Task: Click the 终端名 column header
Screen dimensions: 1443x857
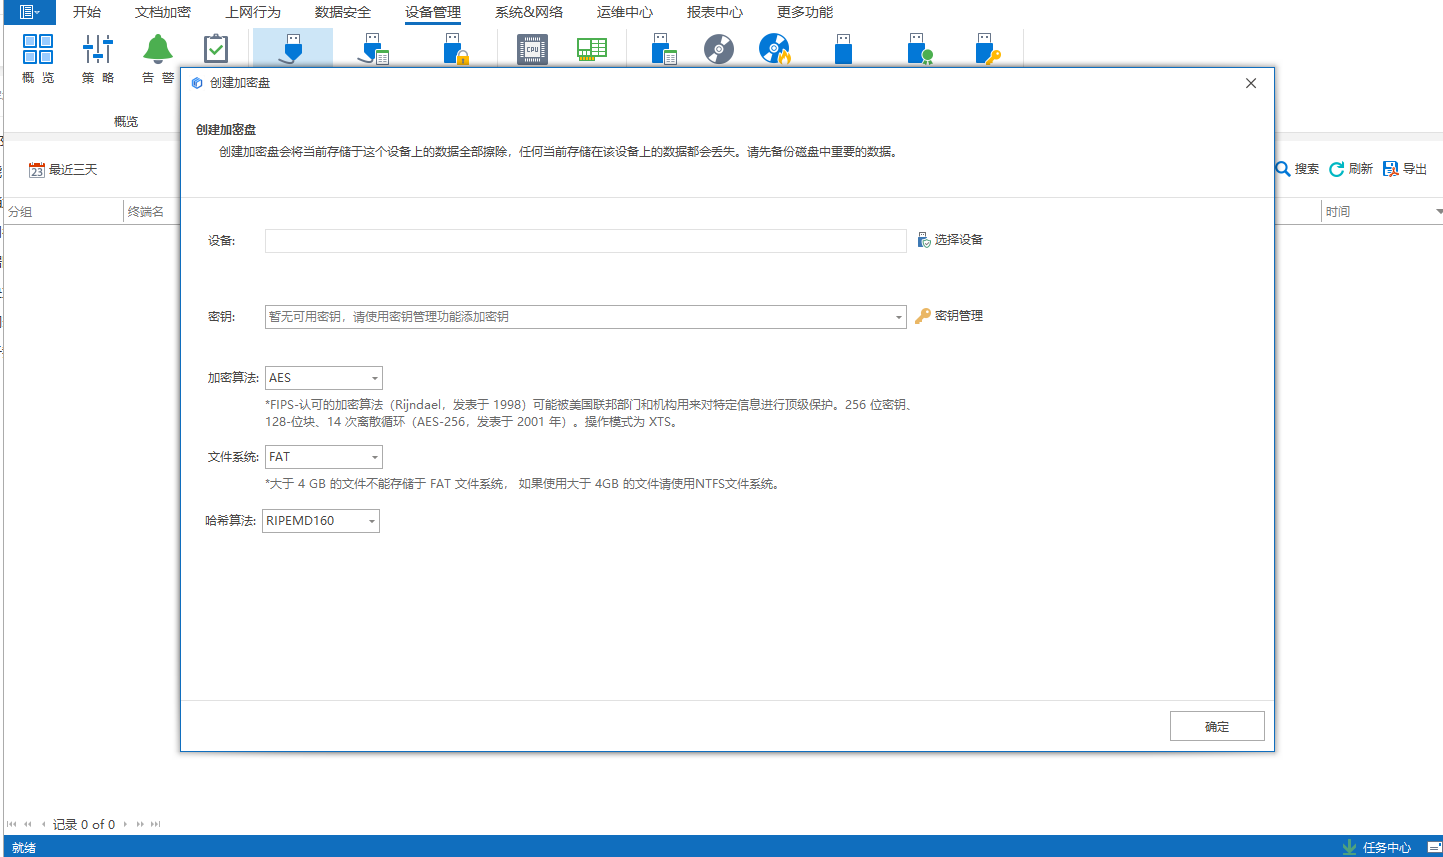Action: (x=146, y=212)
